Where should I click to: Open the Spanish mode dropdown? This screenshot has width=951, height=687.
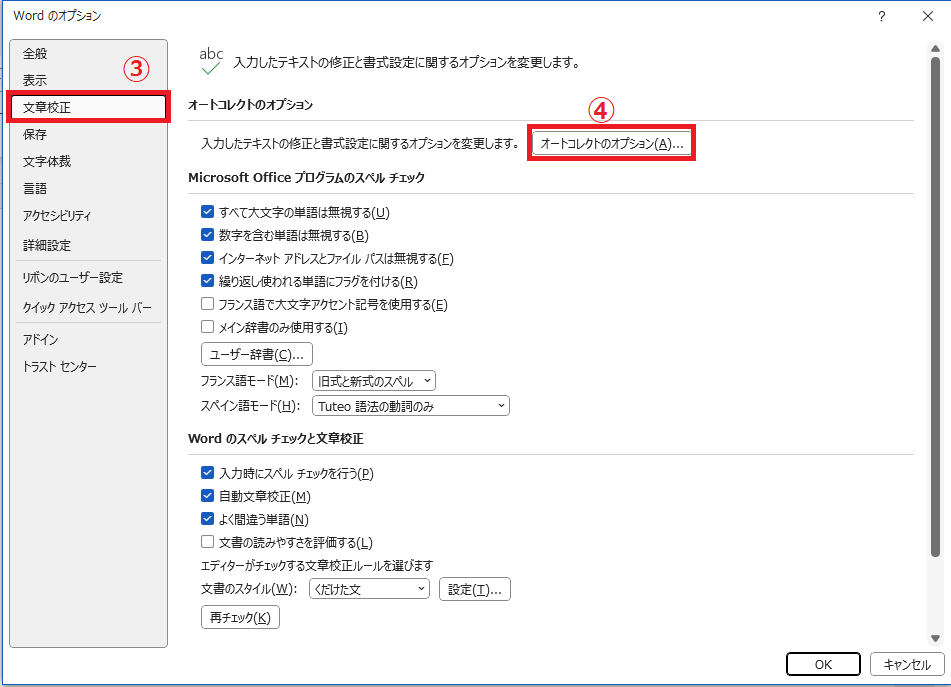click(411, 406)
